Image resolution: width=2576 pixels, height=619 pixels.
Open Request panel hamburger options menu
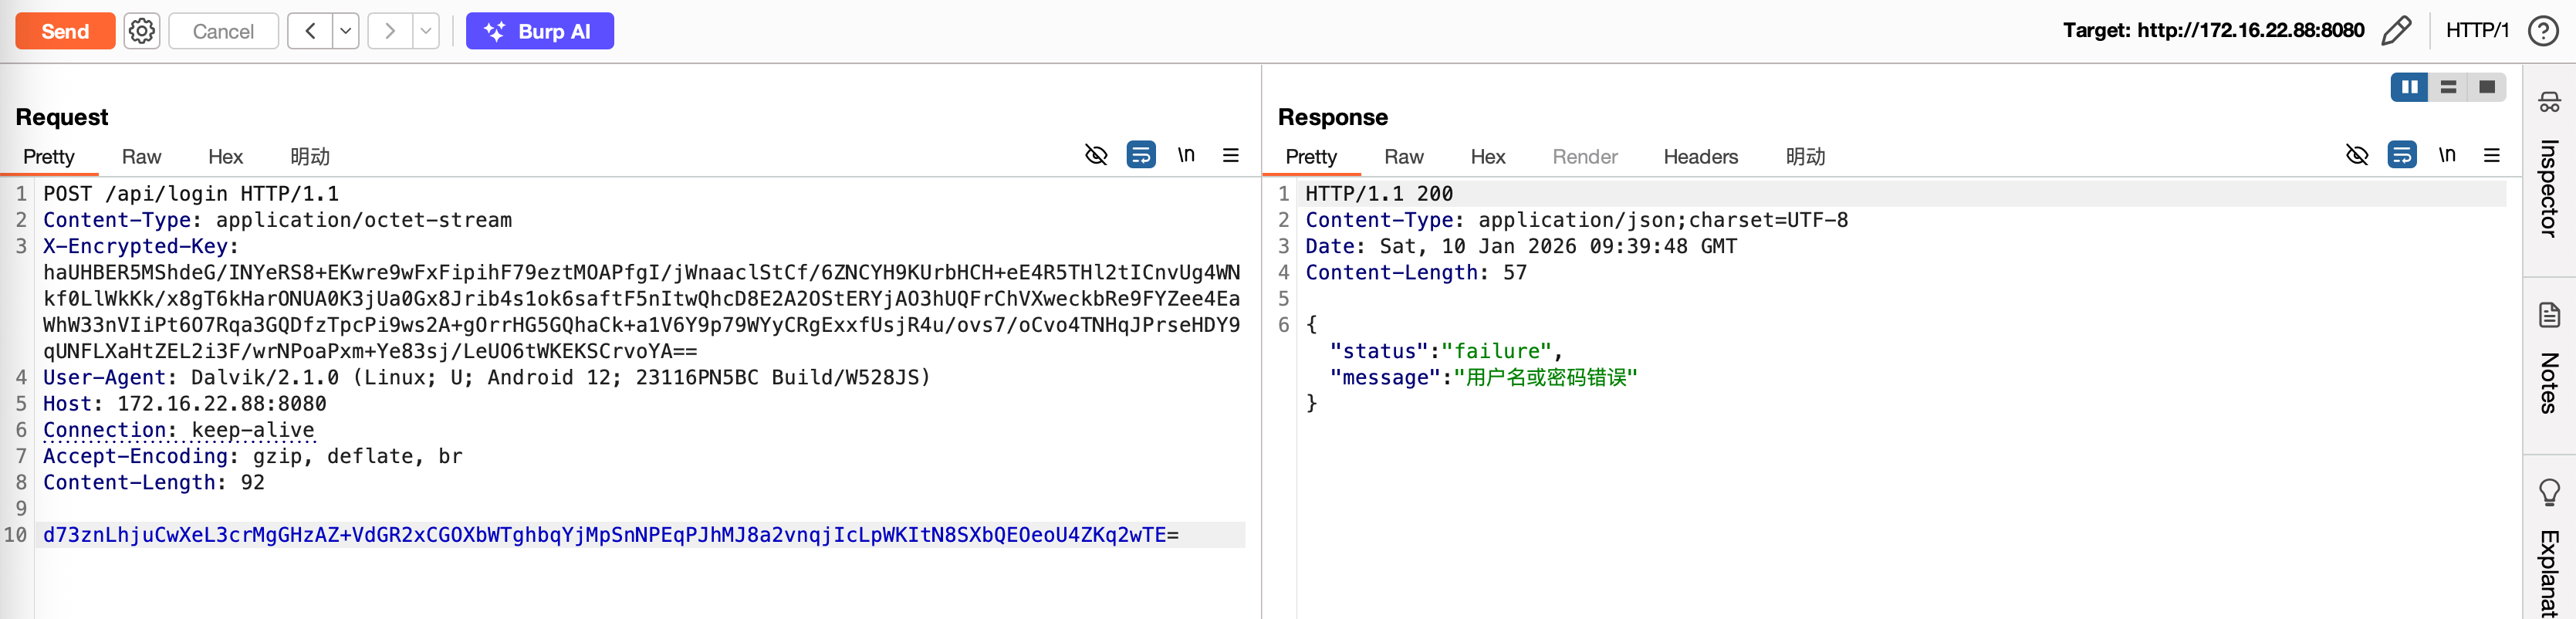1231,155
